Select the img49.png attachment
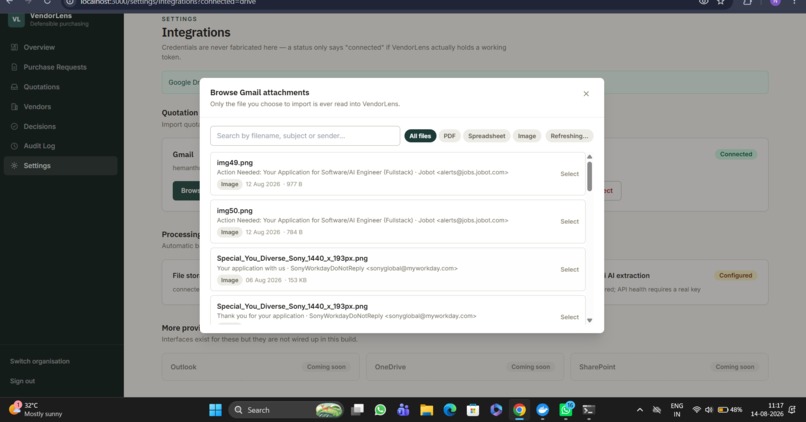 click(x=569, y=174)
